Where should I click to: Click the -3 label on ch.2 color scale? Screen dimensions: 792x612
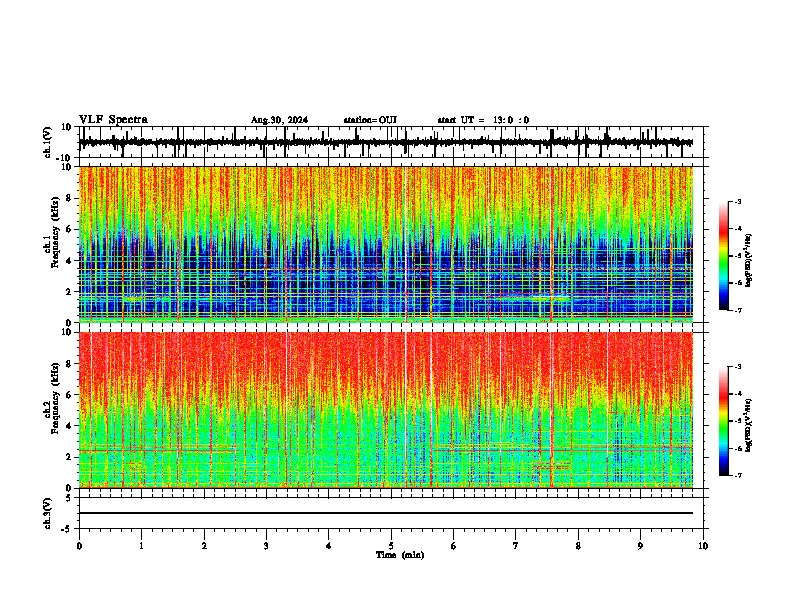point(737,367)
